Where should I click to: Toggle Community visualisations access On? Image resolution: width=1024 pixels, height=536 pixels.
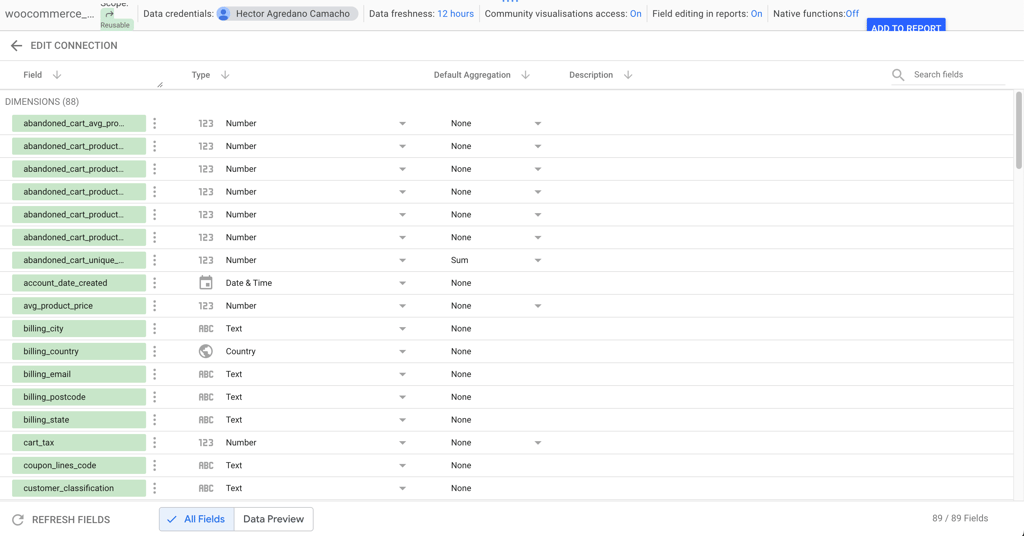635,14
